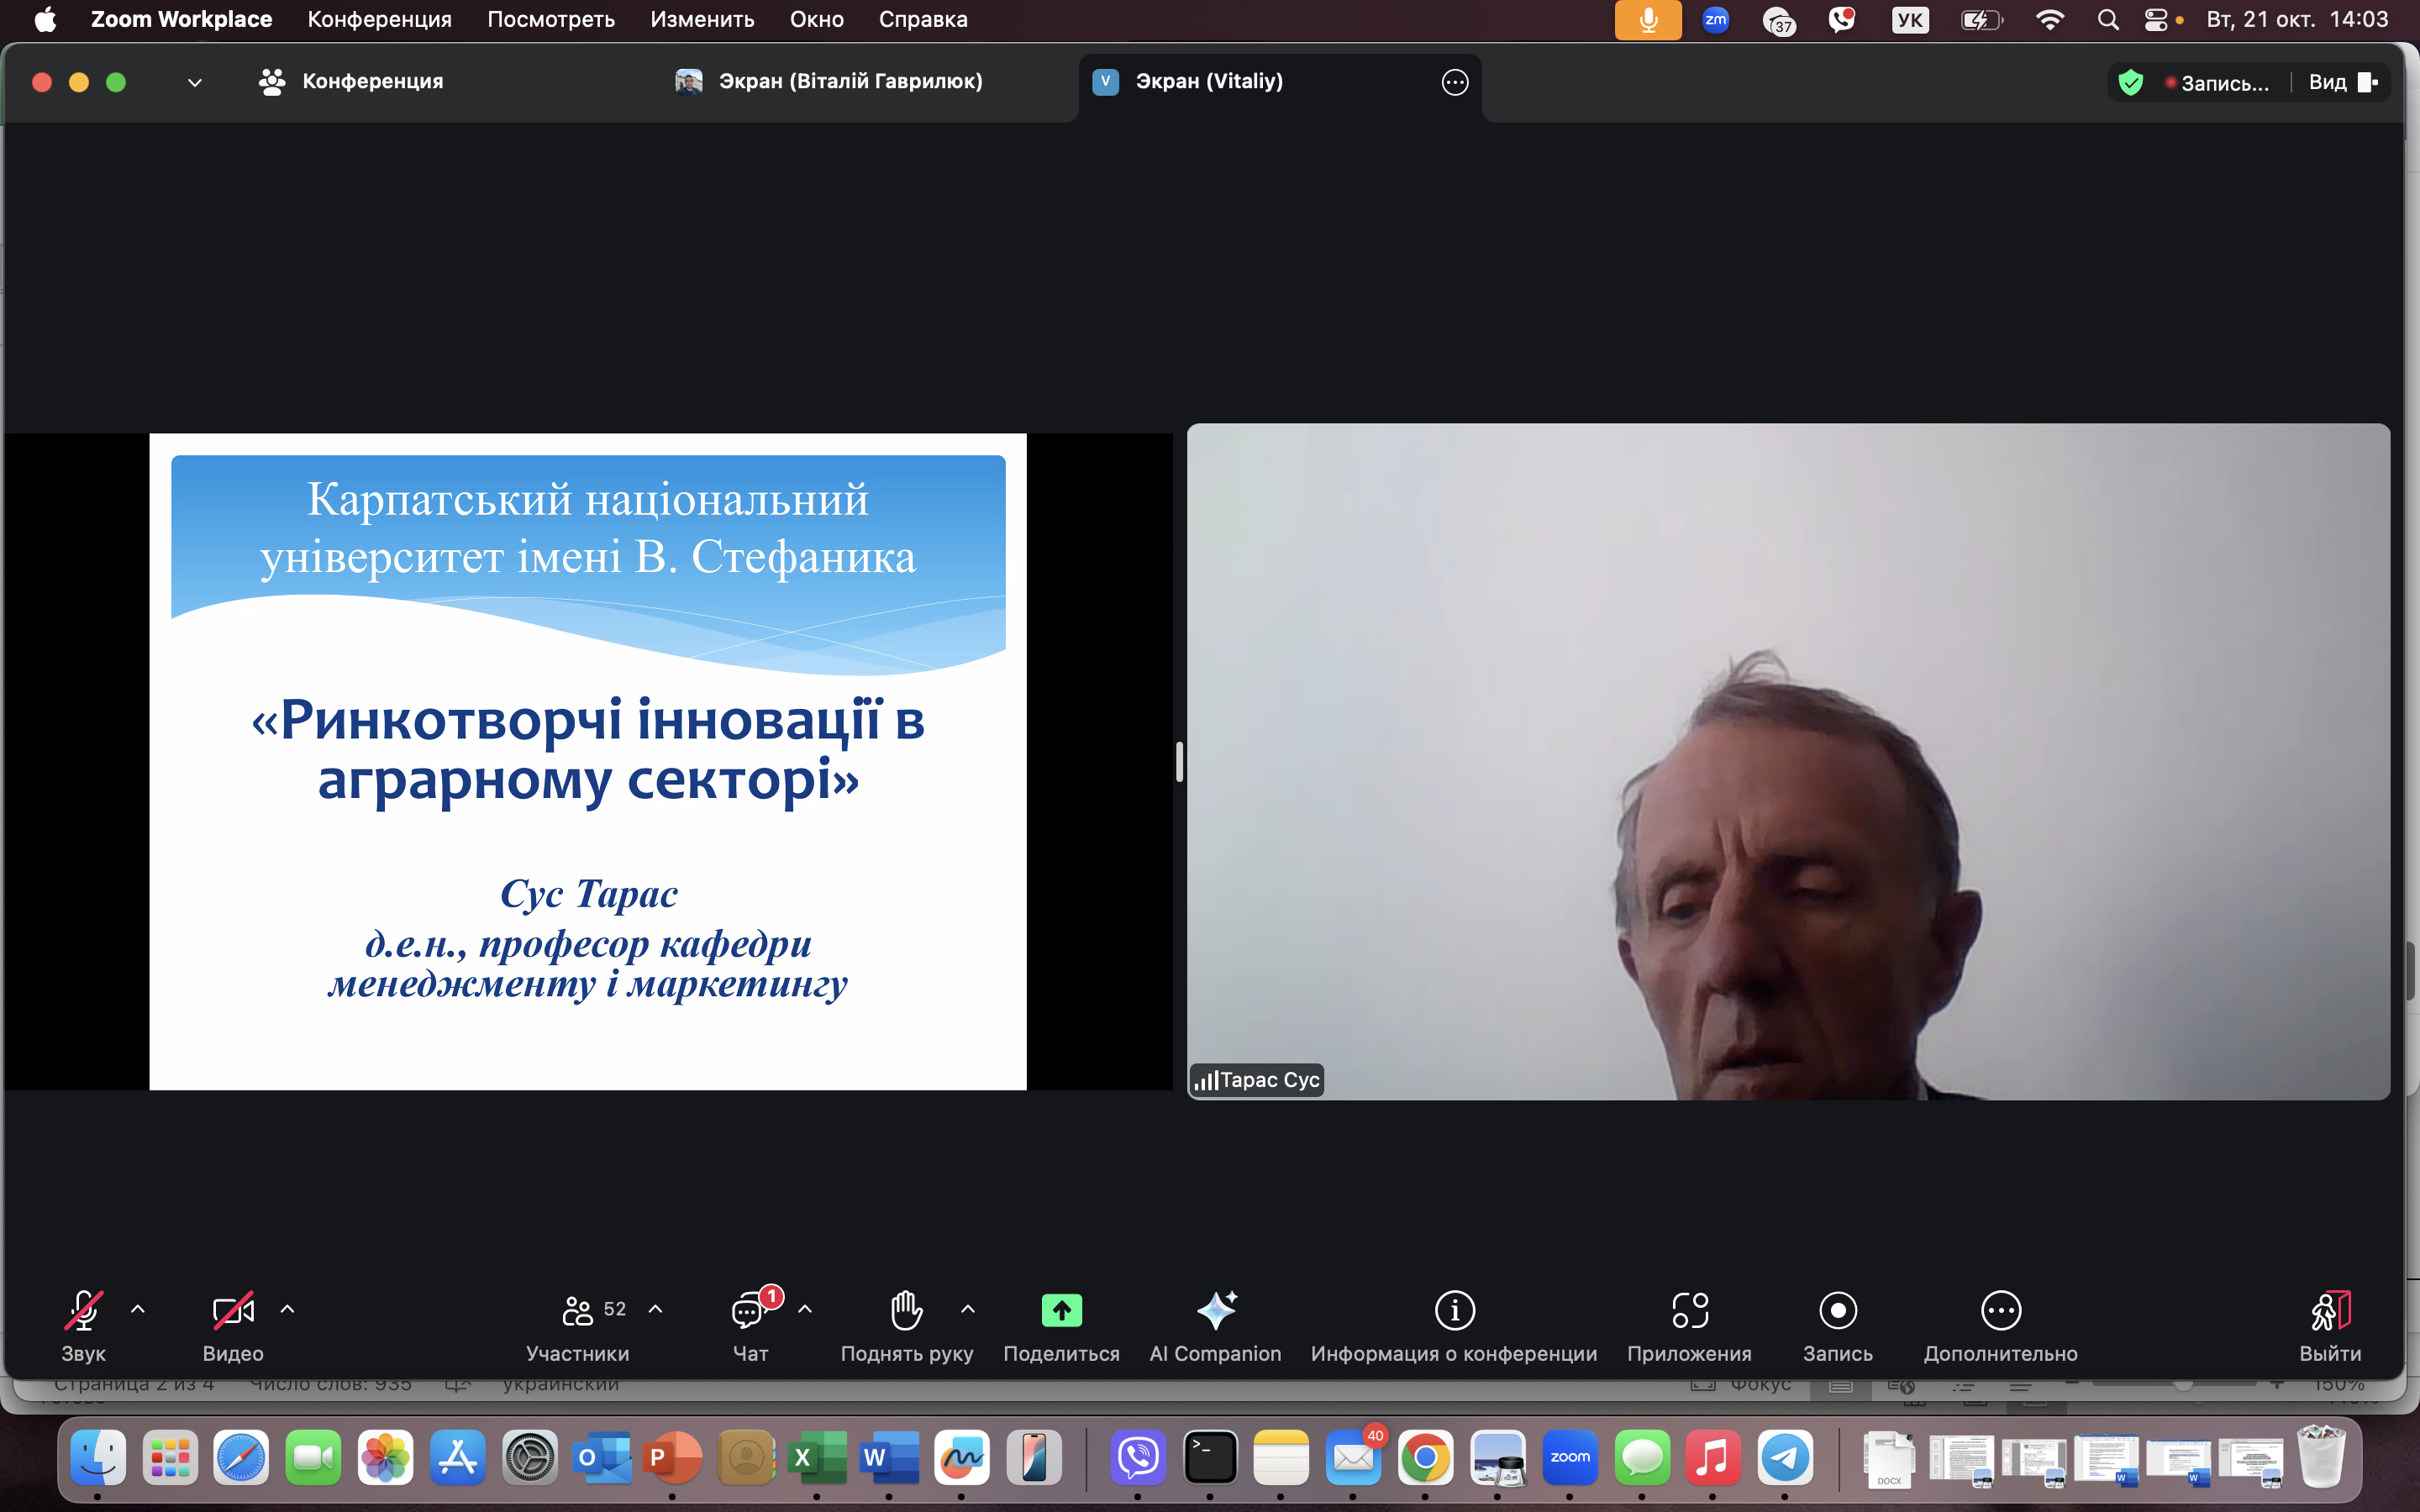Toggle the Record button
Screen dimensions: 2420x1512
1837,1310
